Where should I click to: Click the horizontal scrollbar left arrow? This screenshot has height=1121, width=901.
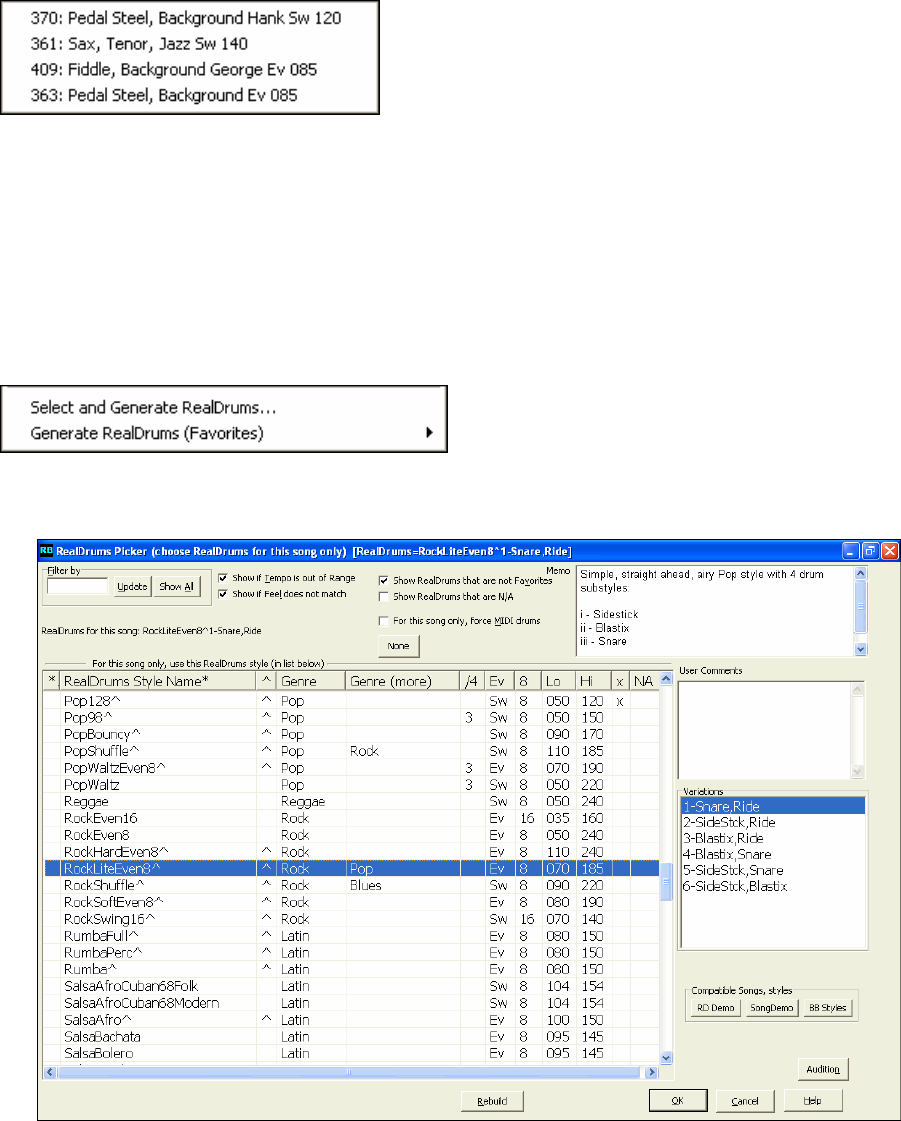coord(50,1072)
